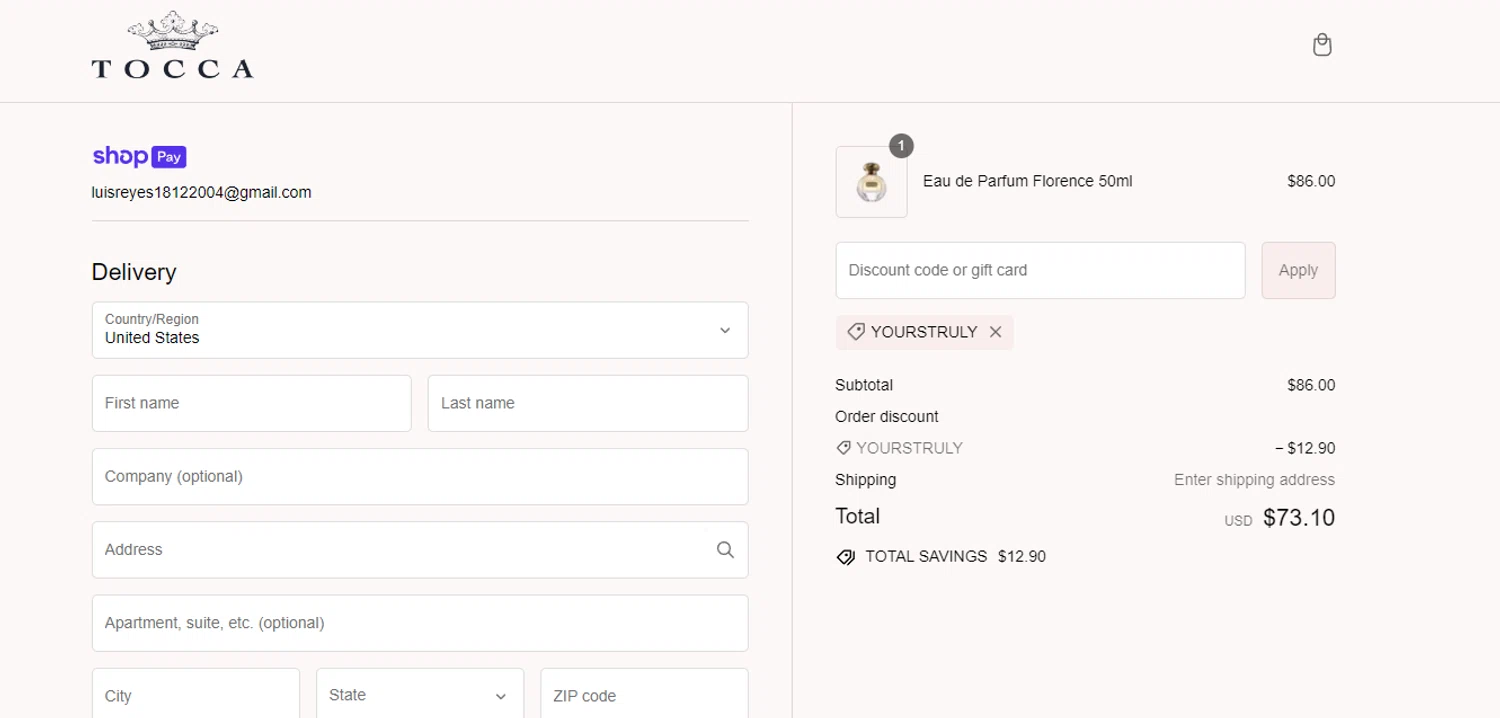This screenshot has width=1500, height=718.
Task: Click the tag icon on YOURSTRULY chip
Action: point(855,332)
